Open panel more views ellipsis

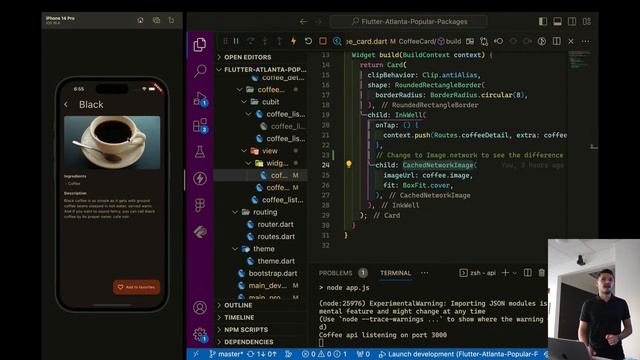tap(425, 273)
